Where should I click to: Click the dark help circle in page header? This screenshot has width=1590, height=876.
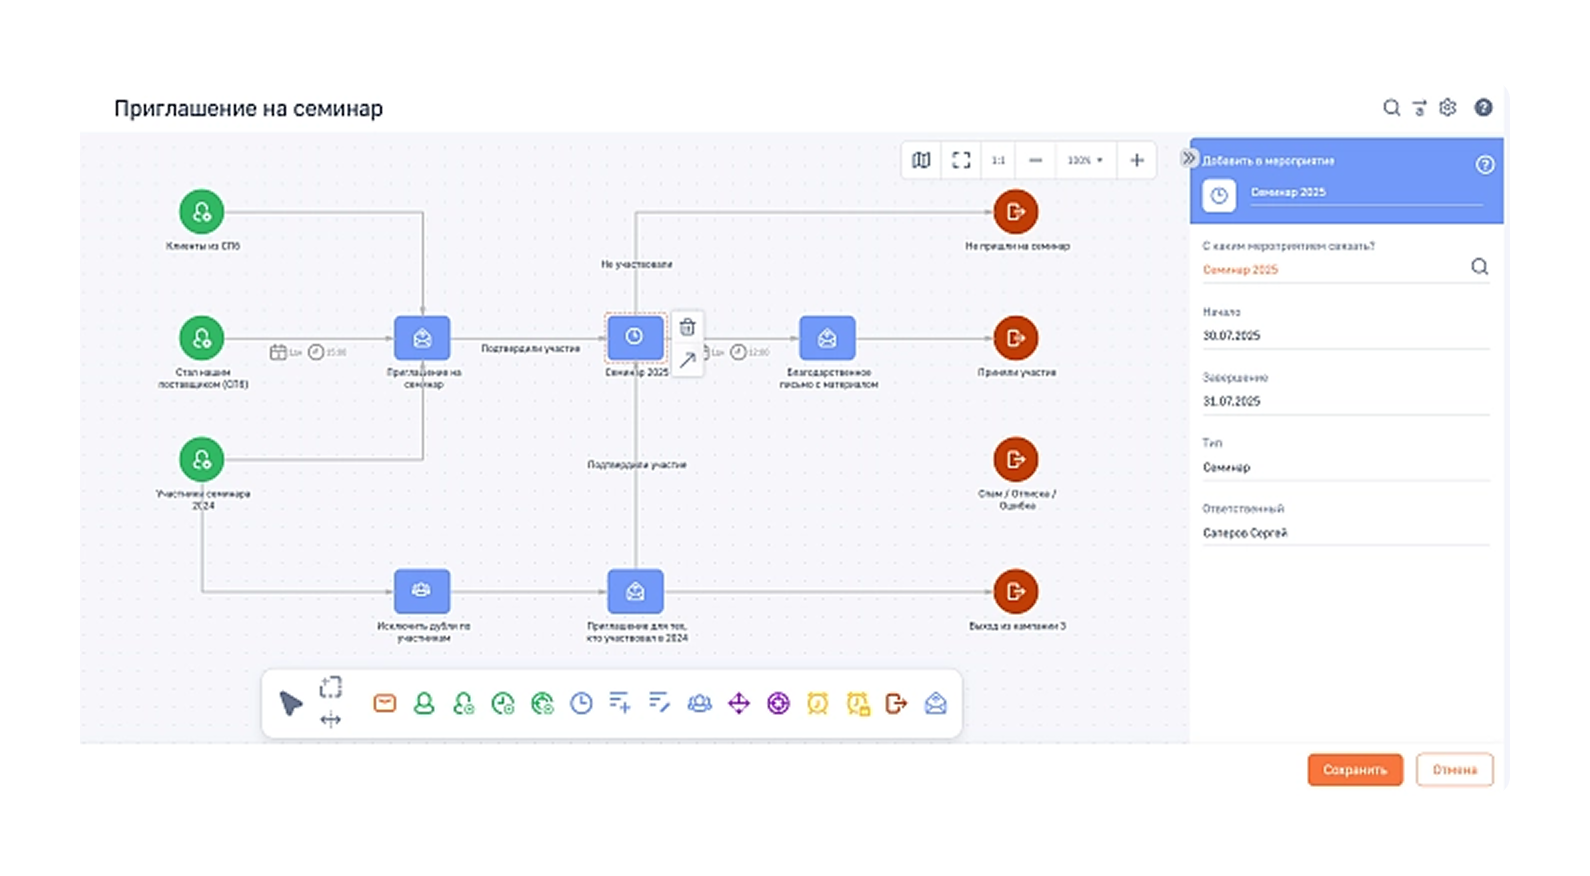[1484, 108]
